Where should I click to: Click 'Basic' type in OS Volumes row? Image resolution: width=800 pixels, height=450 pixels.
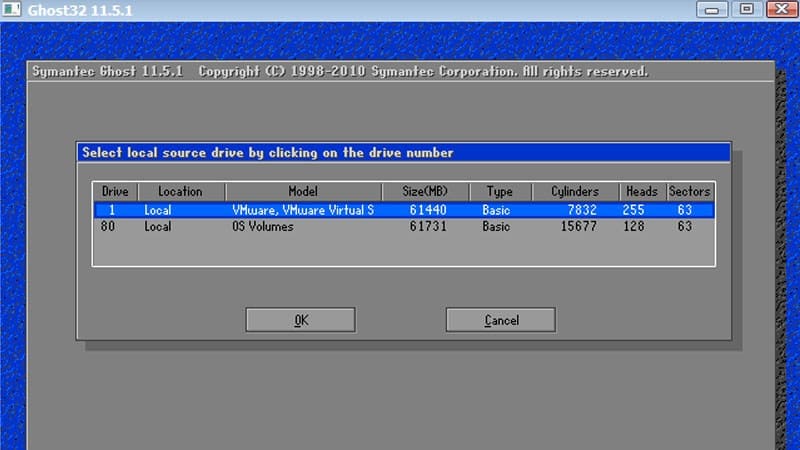pyautogui.click(x=496, y=227)
